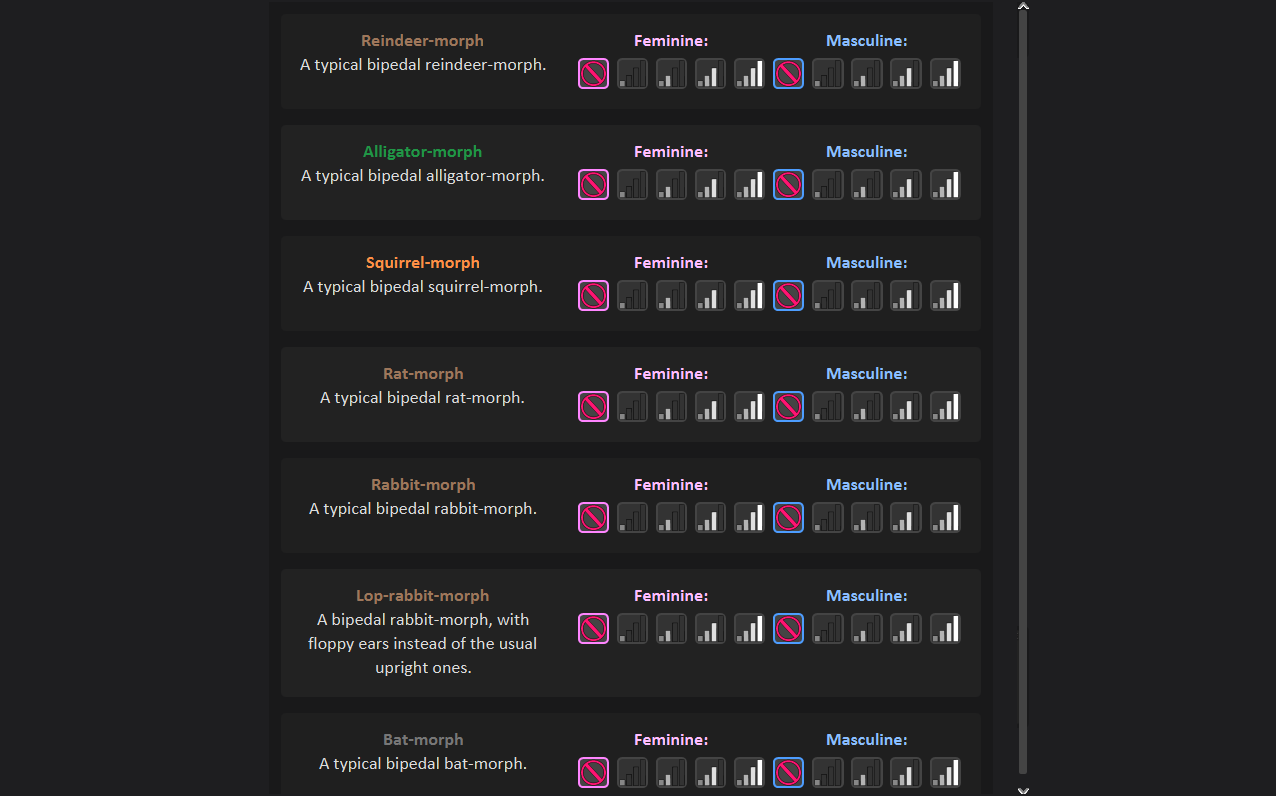Viewport: 1276px width, 796px height.
Task: Toggle masculine disabled icon for Lop-rabbit-morph
Action: pos(788,629)
